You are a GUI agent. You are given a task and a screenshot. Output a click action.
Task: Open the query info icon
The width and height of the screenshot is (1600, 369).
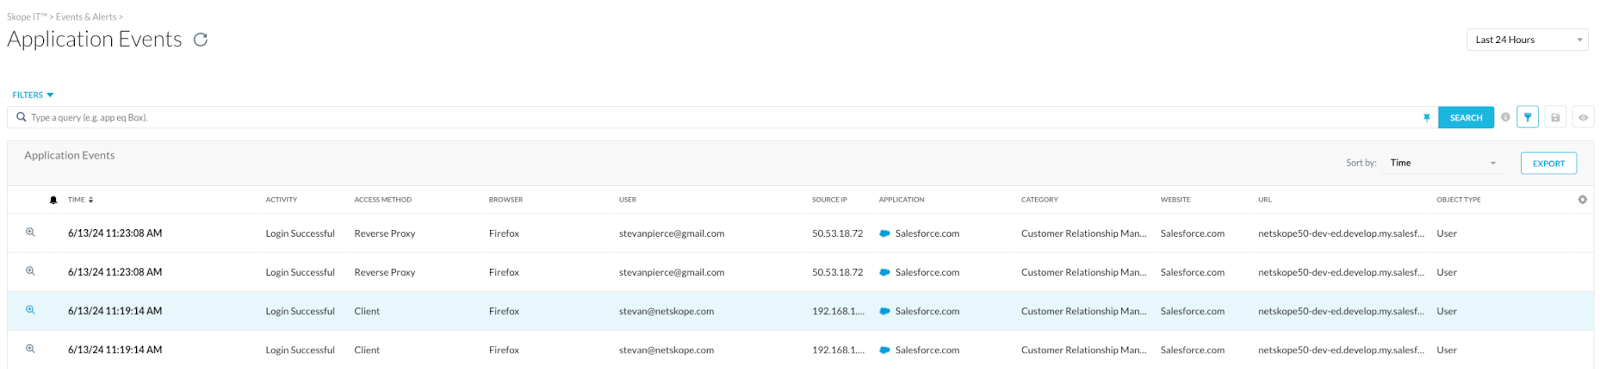click(1505, 117)
